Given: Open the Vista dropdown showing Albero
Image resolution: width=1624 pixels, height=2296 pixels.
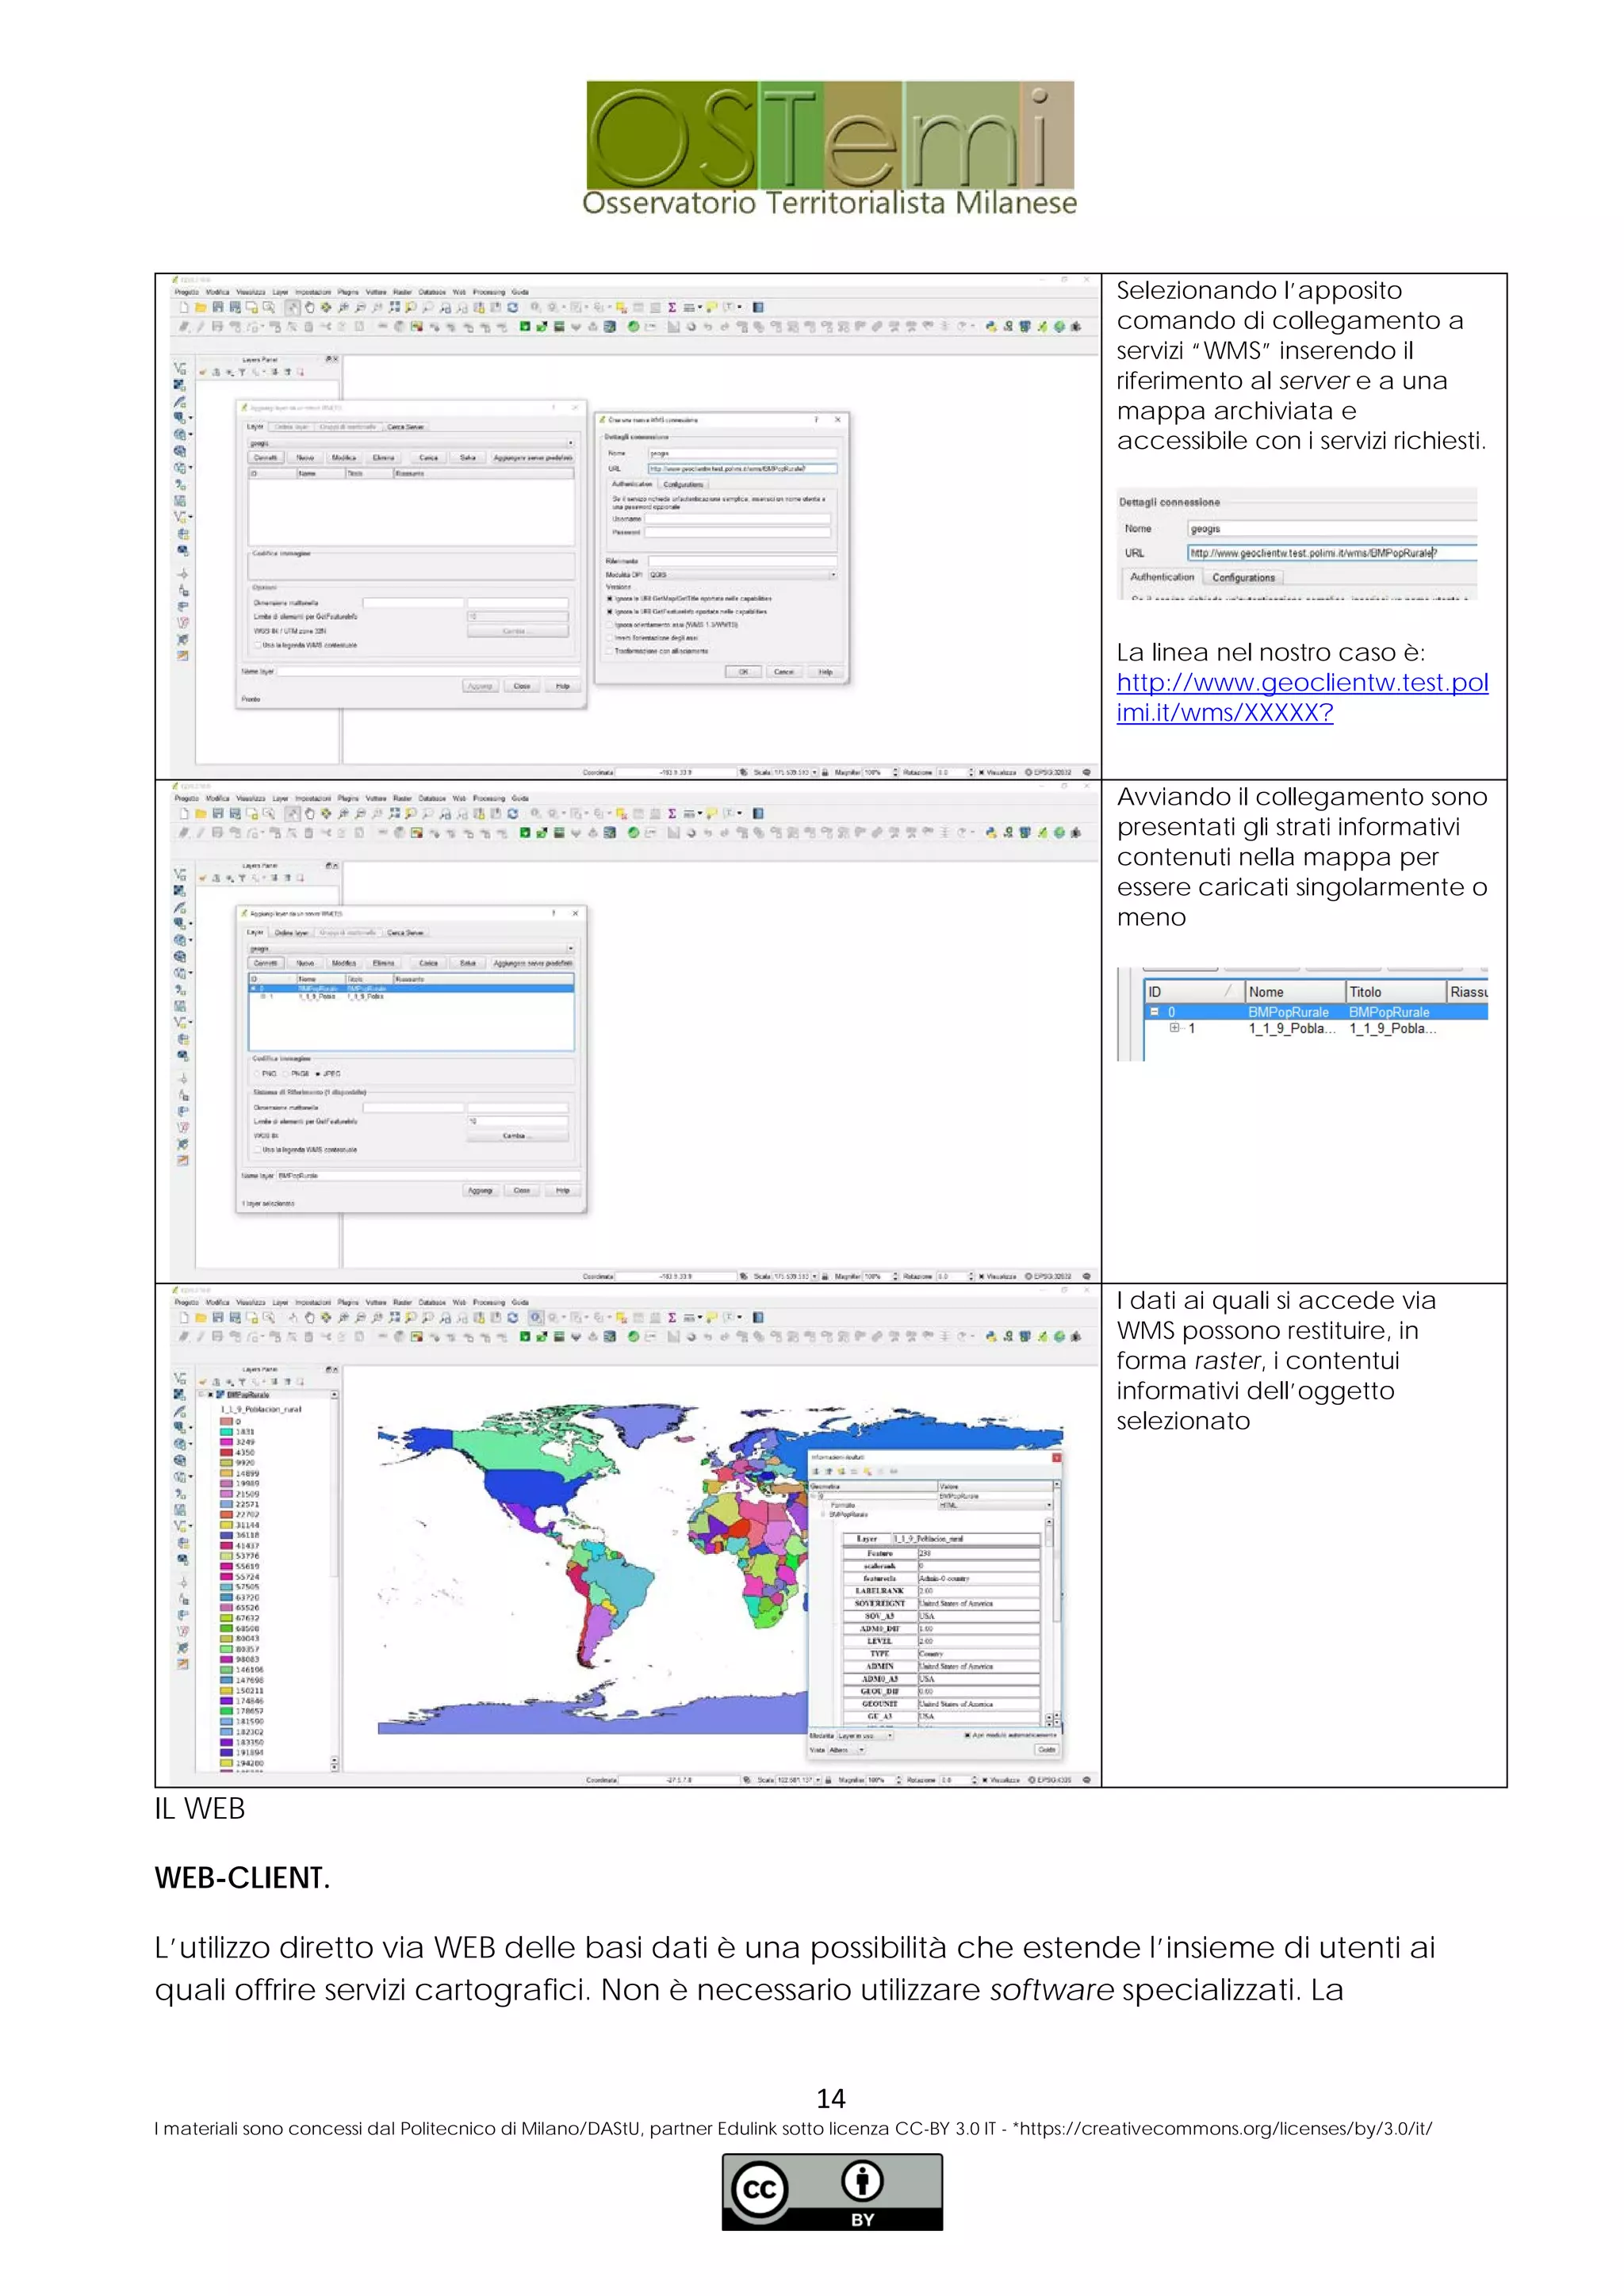Looking at the screenshot, I should point(847,1750).
